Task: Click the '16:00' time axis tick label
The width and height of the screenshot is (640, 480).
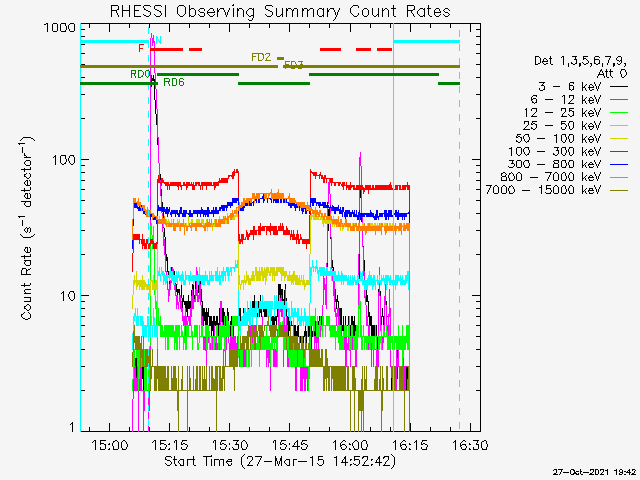Action: pos(350,445)
